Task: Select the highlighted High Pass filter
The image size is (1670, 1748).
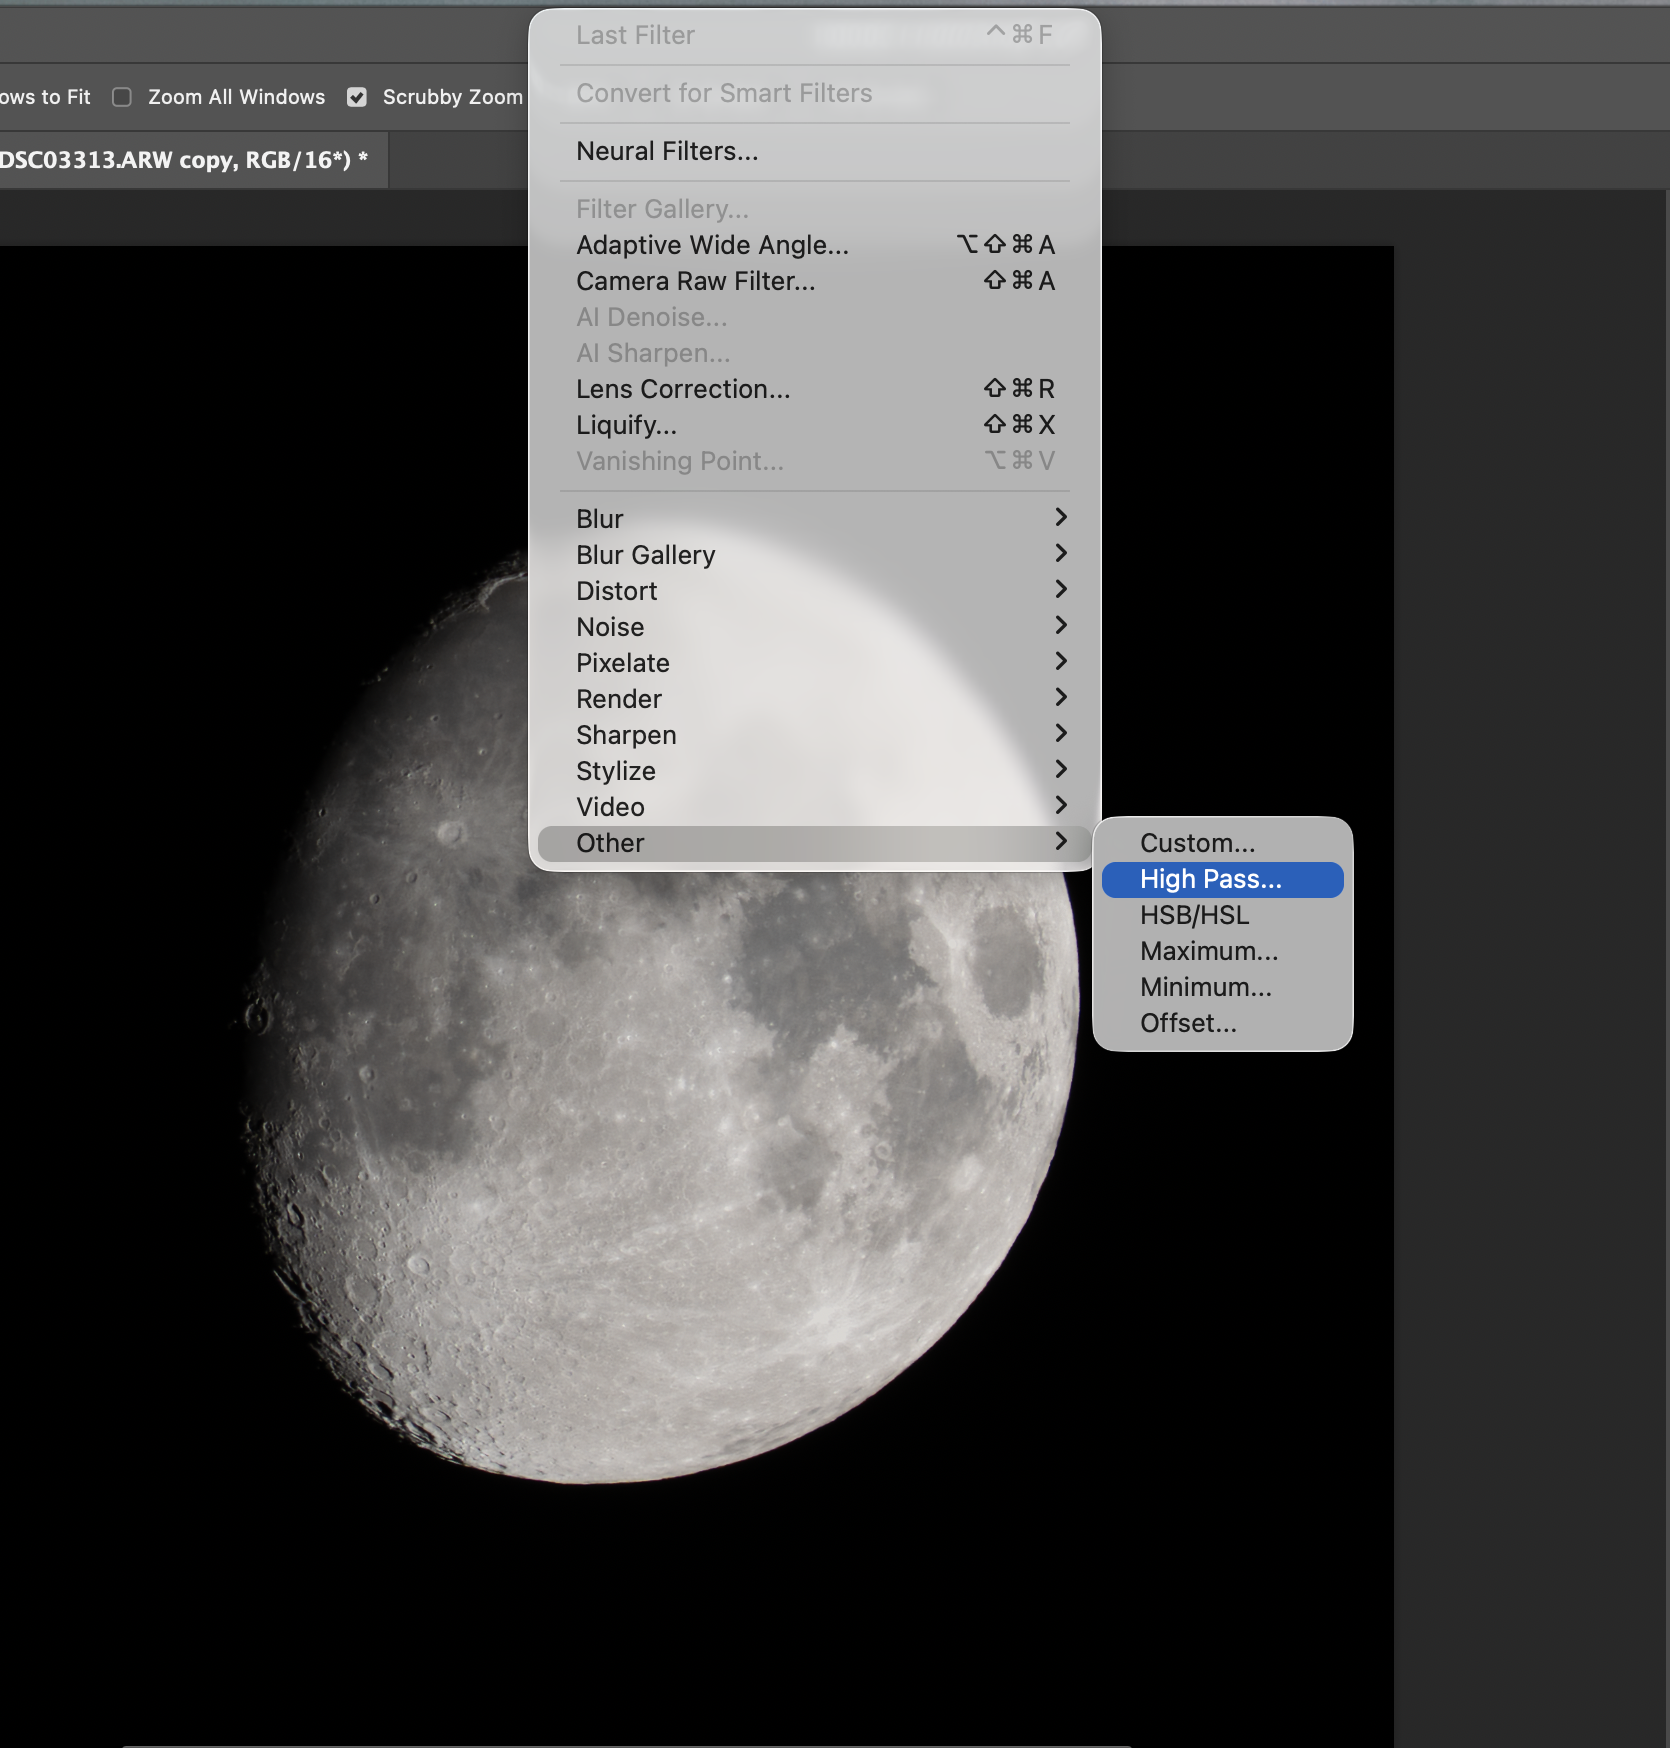Action: pos(1211,879)
